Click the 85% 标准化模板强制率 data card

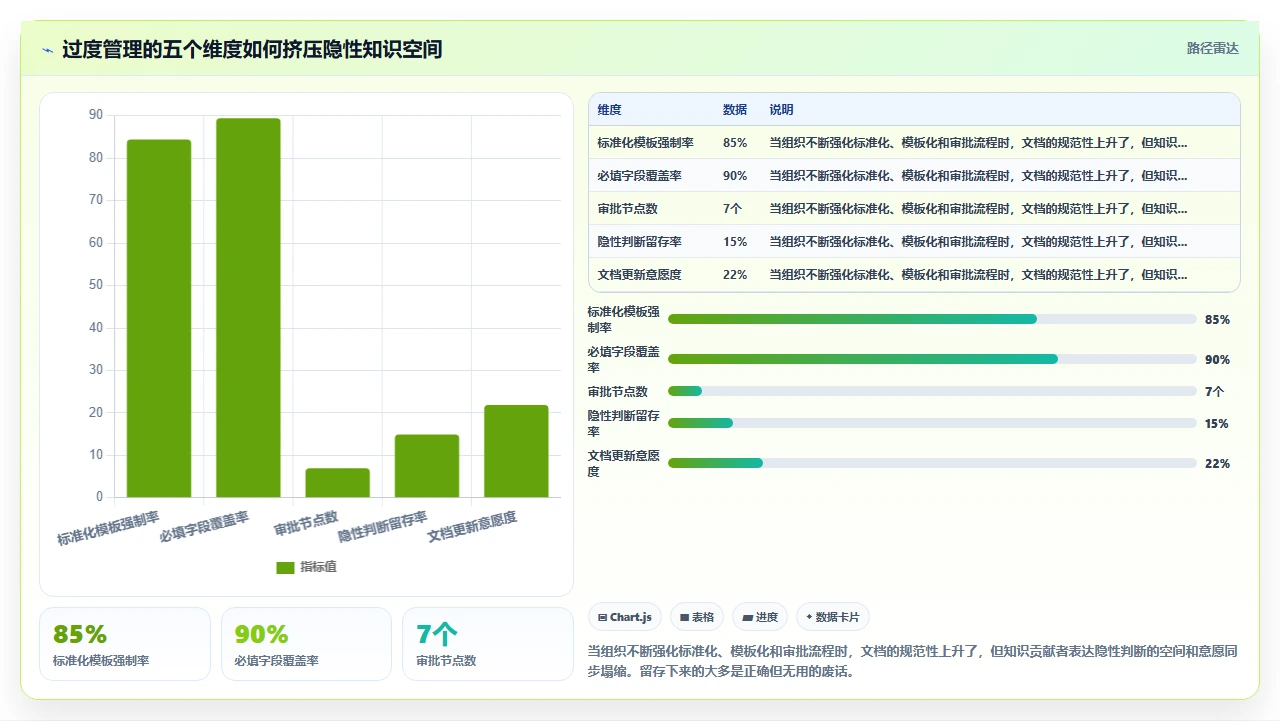[x=125, y=644]
